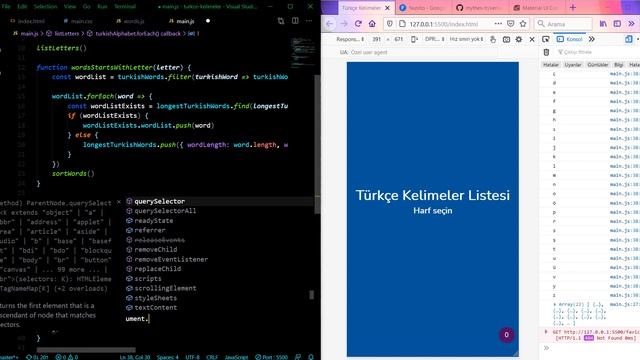Close the suggestion documentation popup
Image resolution: width=640 pixels, height=360 pixels.
pyautogui.click(x=119, y=202)
